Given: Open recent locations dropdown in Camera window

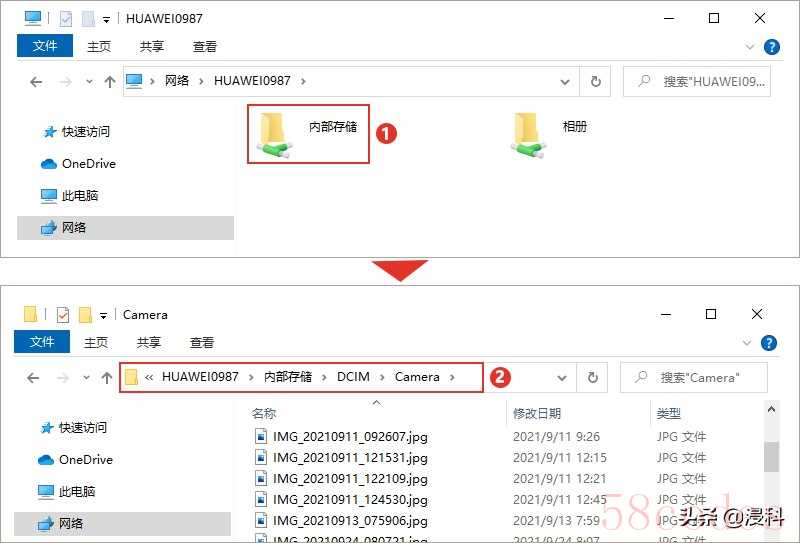Looking at the screenshot, I should (x=86, y=378).
